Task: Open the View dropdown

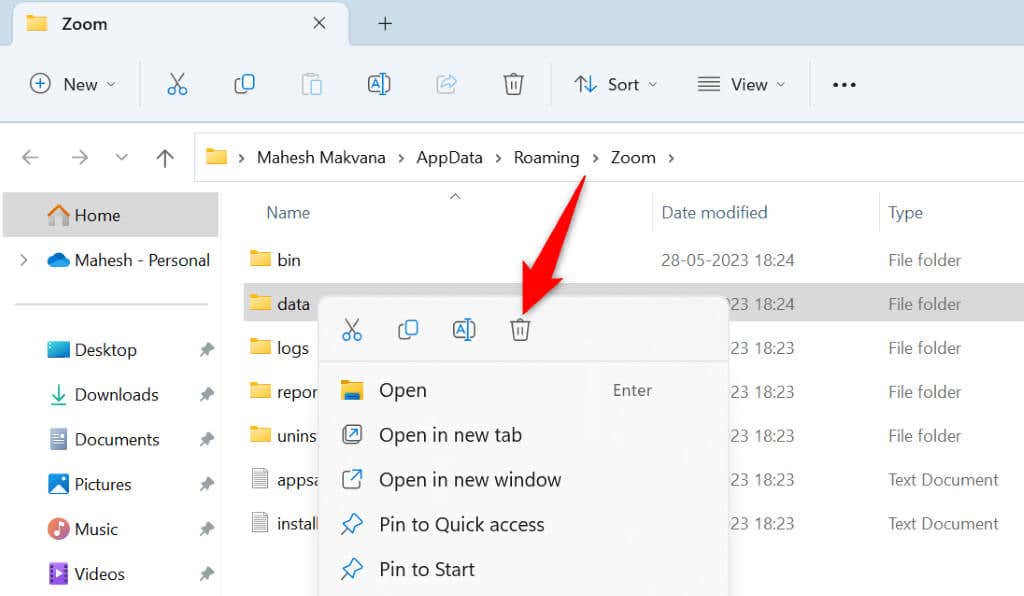Action: (741, 84)
